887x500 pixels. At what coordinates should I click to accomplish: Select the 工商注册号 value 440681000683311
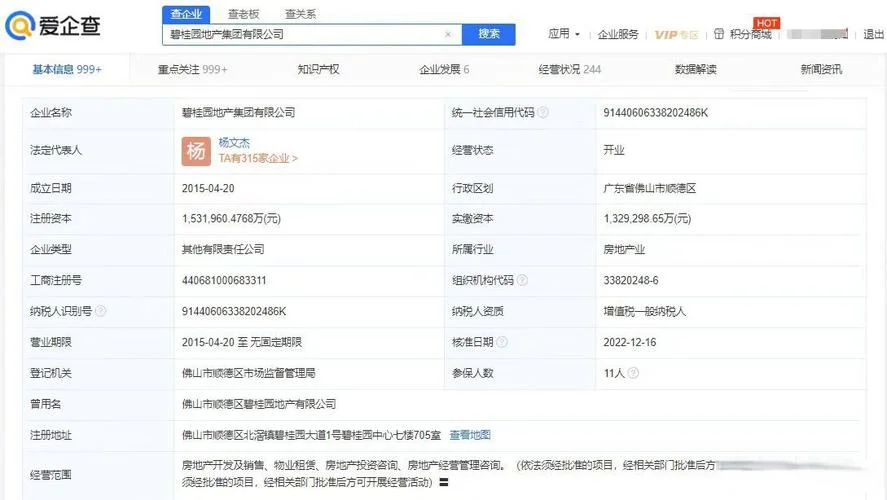coord(224,281)
